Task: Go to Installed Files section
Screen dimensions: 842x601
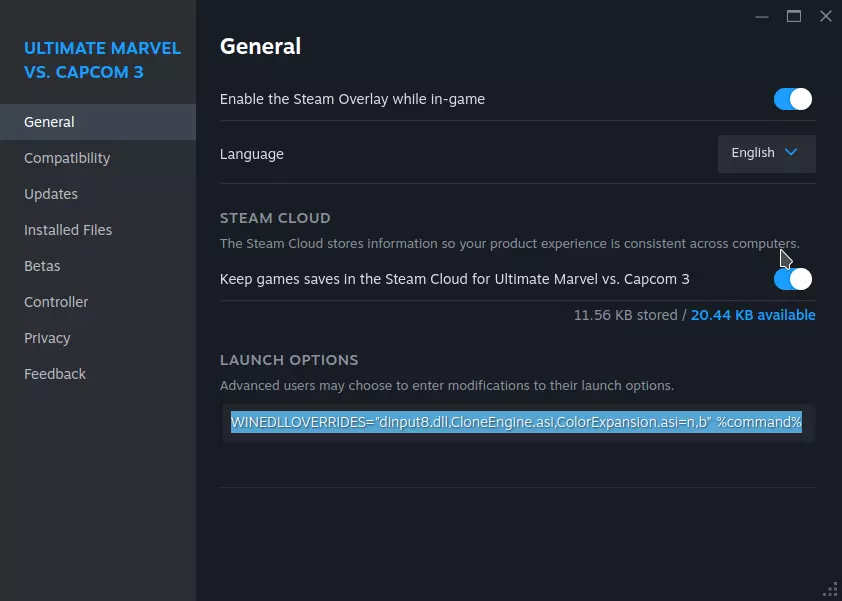Action: tap(98, 230)
